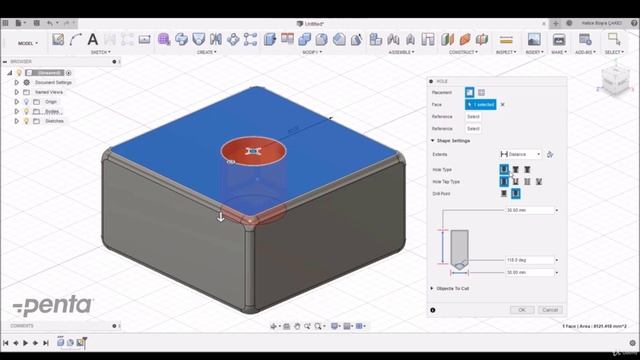
Task: Open the MODEL workspace dropdown
Action: point(28,43)
